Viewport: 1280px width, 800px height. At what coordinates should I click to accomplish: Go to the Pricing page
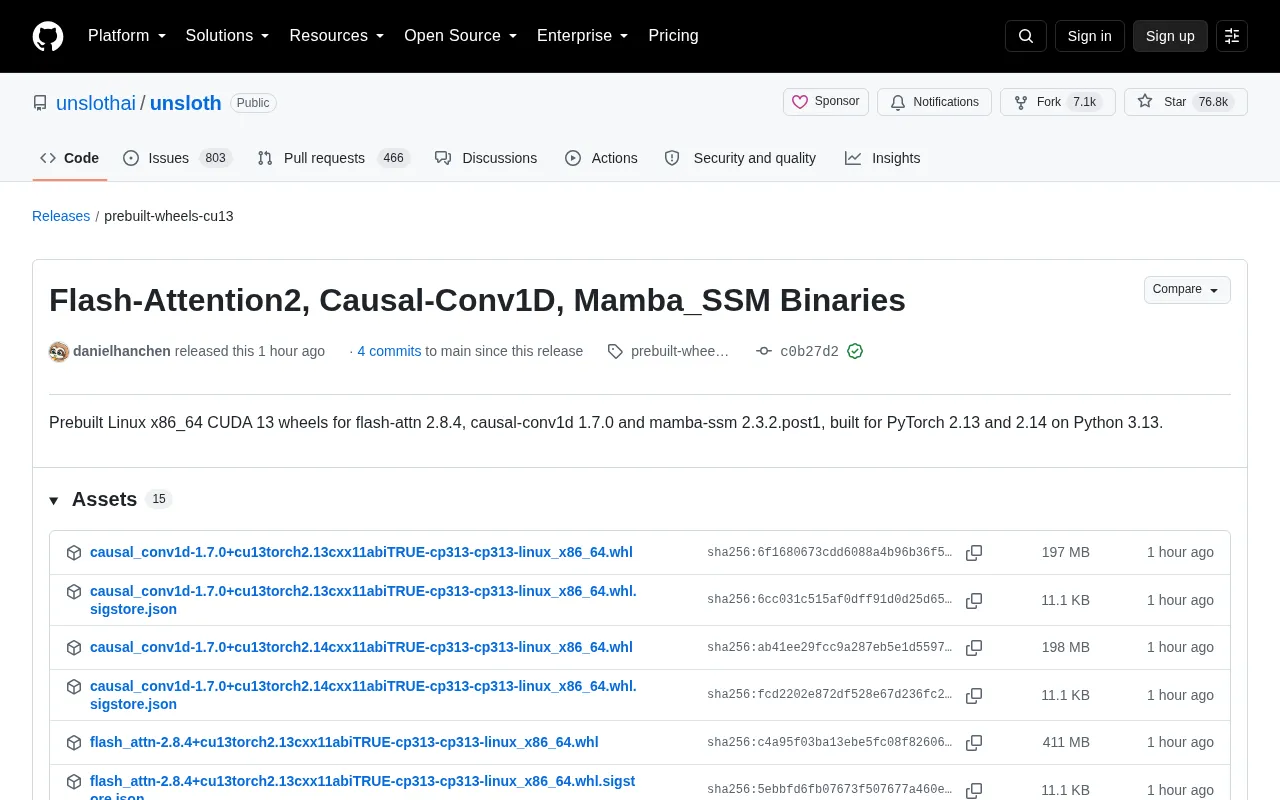click(x=673, y=36)
